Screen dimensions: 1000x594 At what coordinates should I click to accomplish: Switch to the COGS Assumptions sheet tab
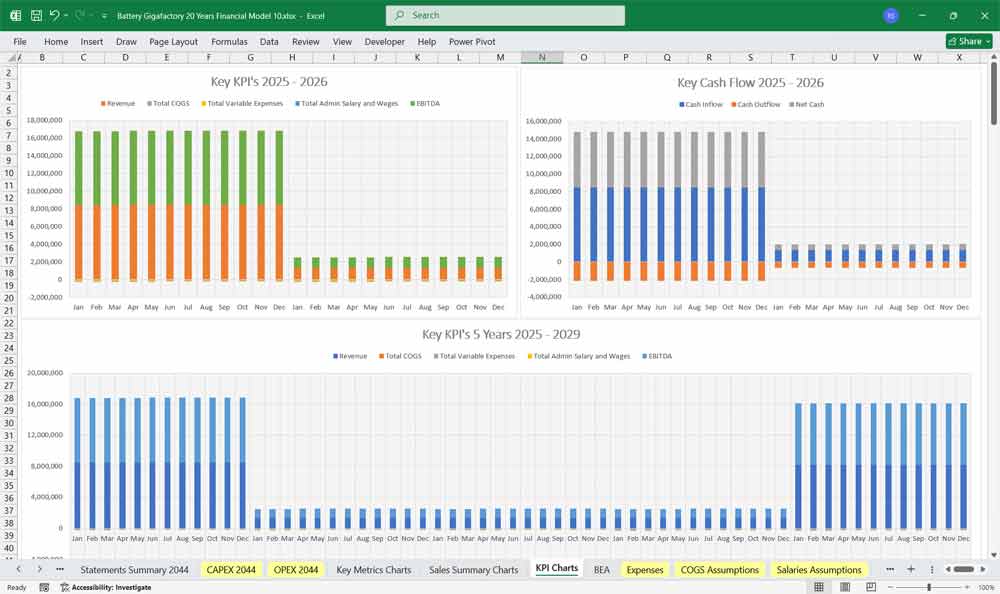719,569
